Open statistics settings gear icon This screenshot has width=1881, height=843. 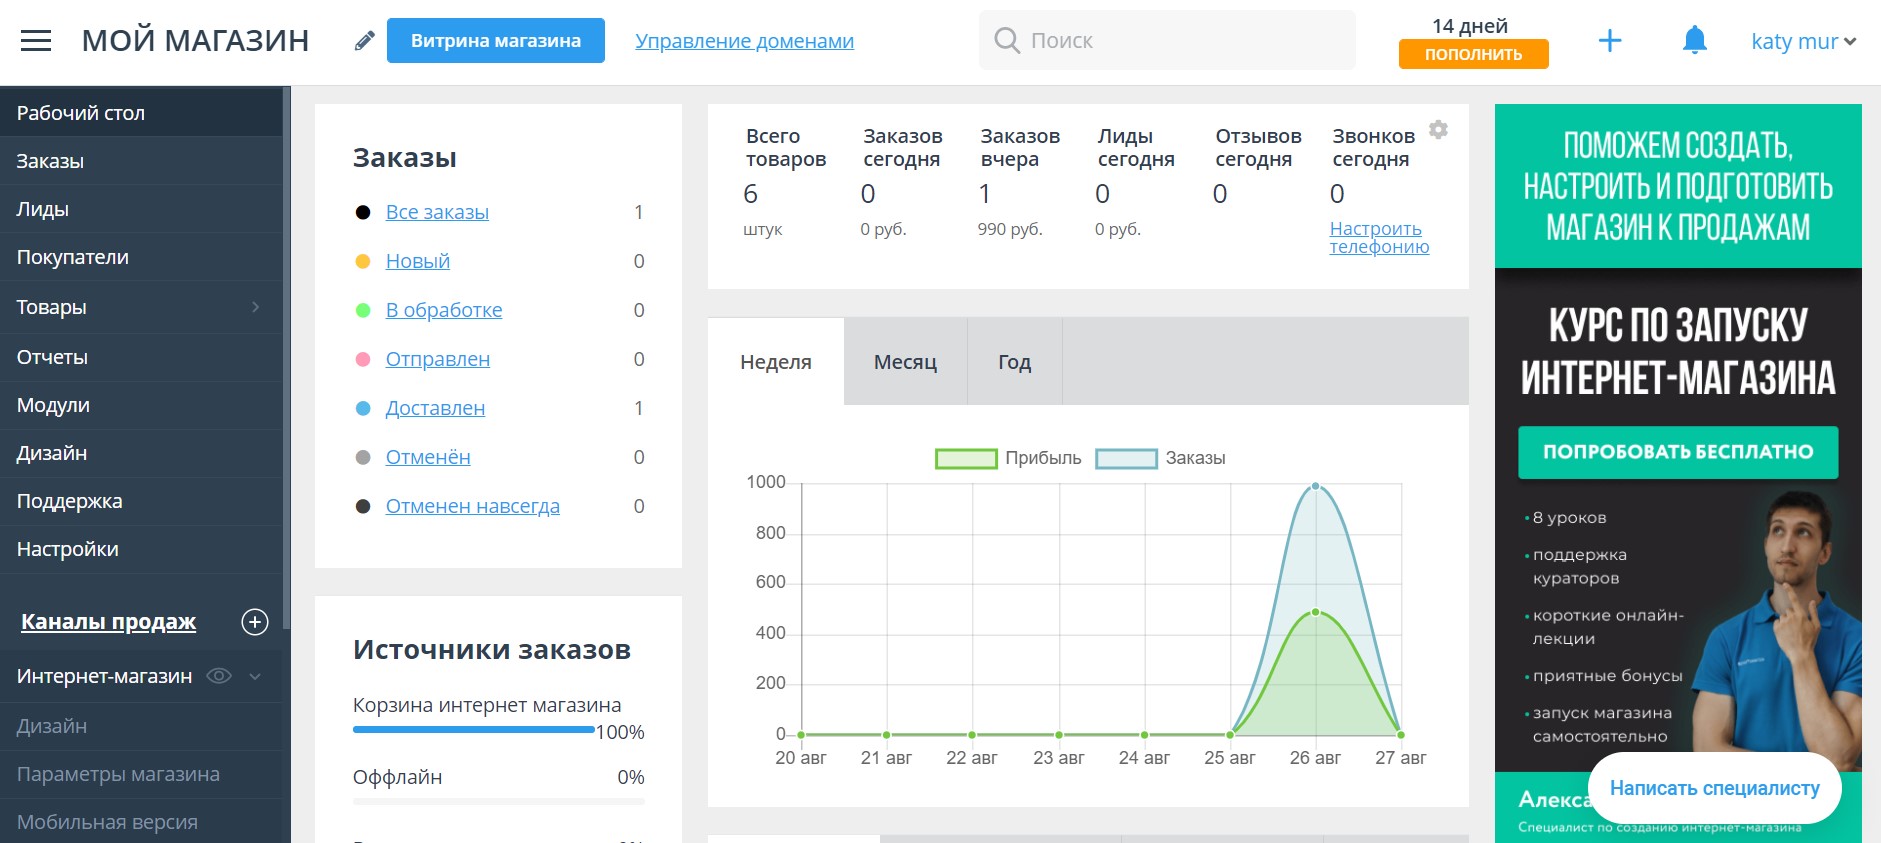click(x=1438, y=130)
